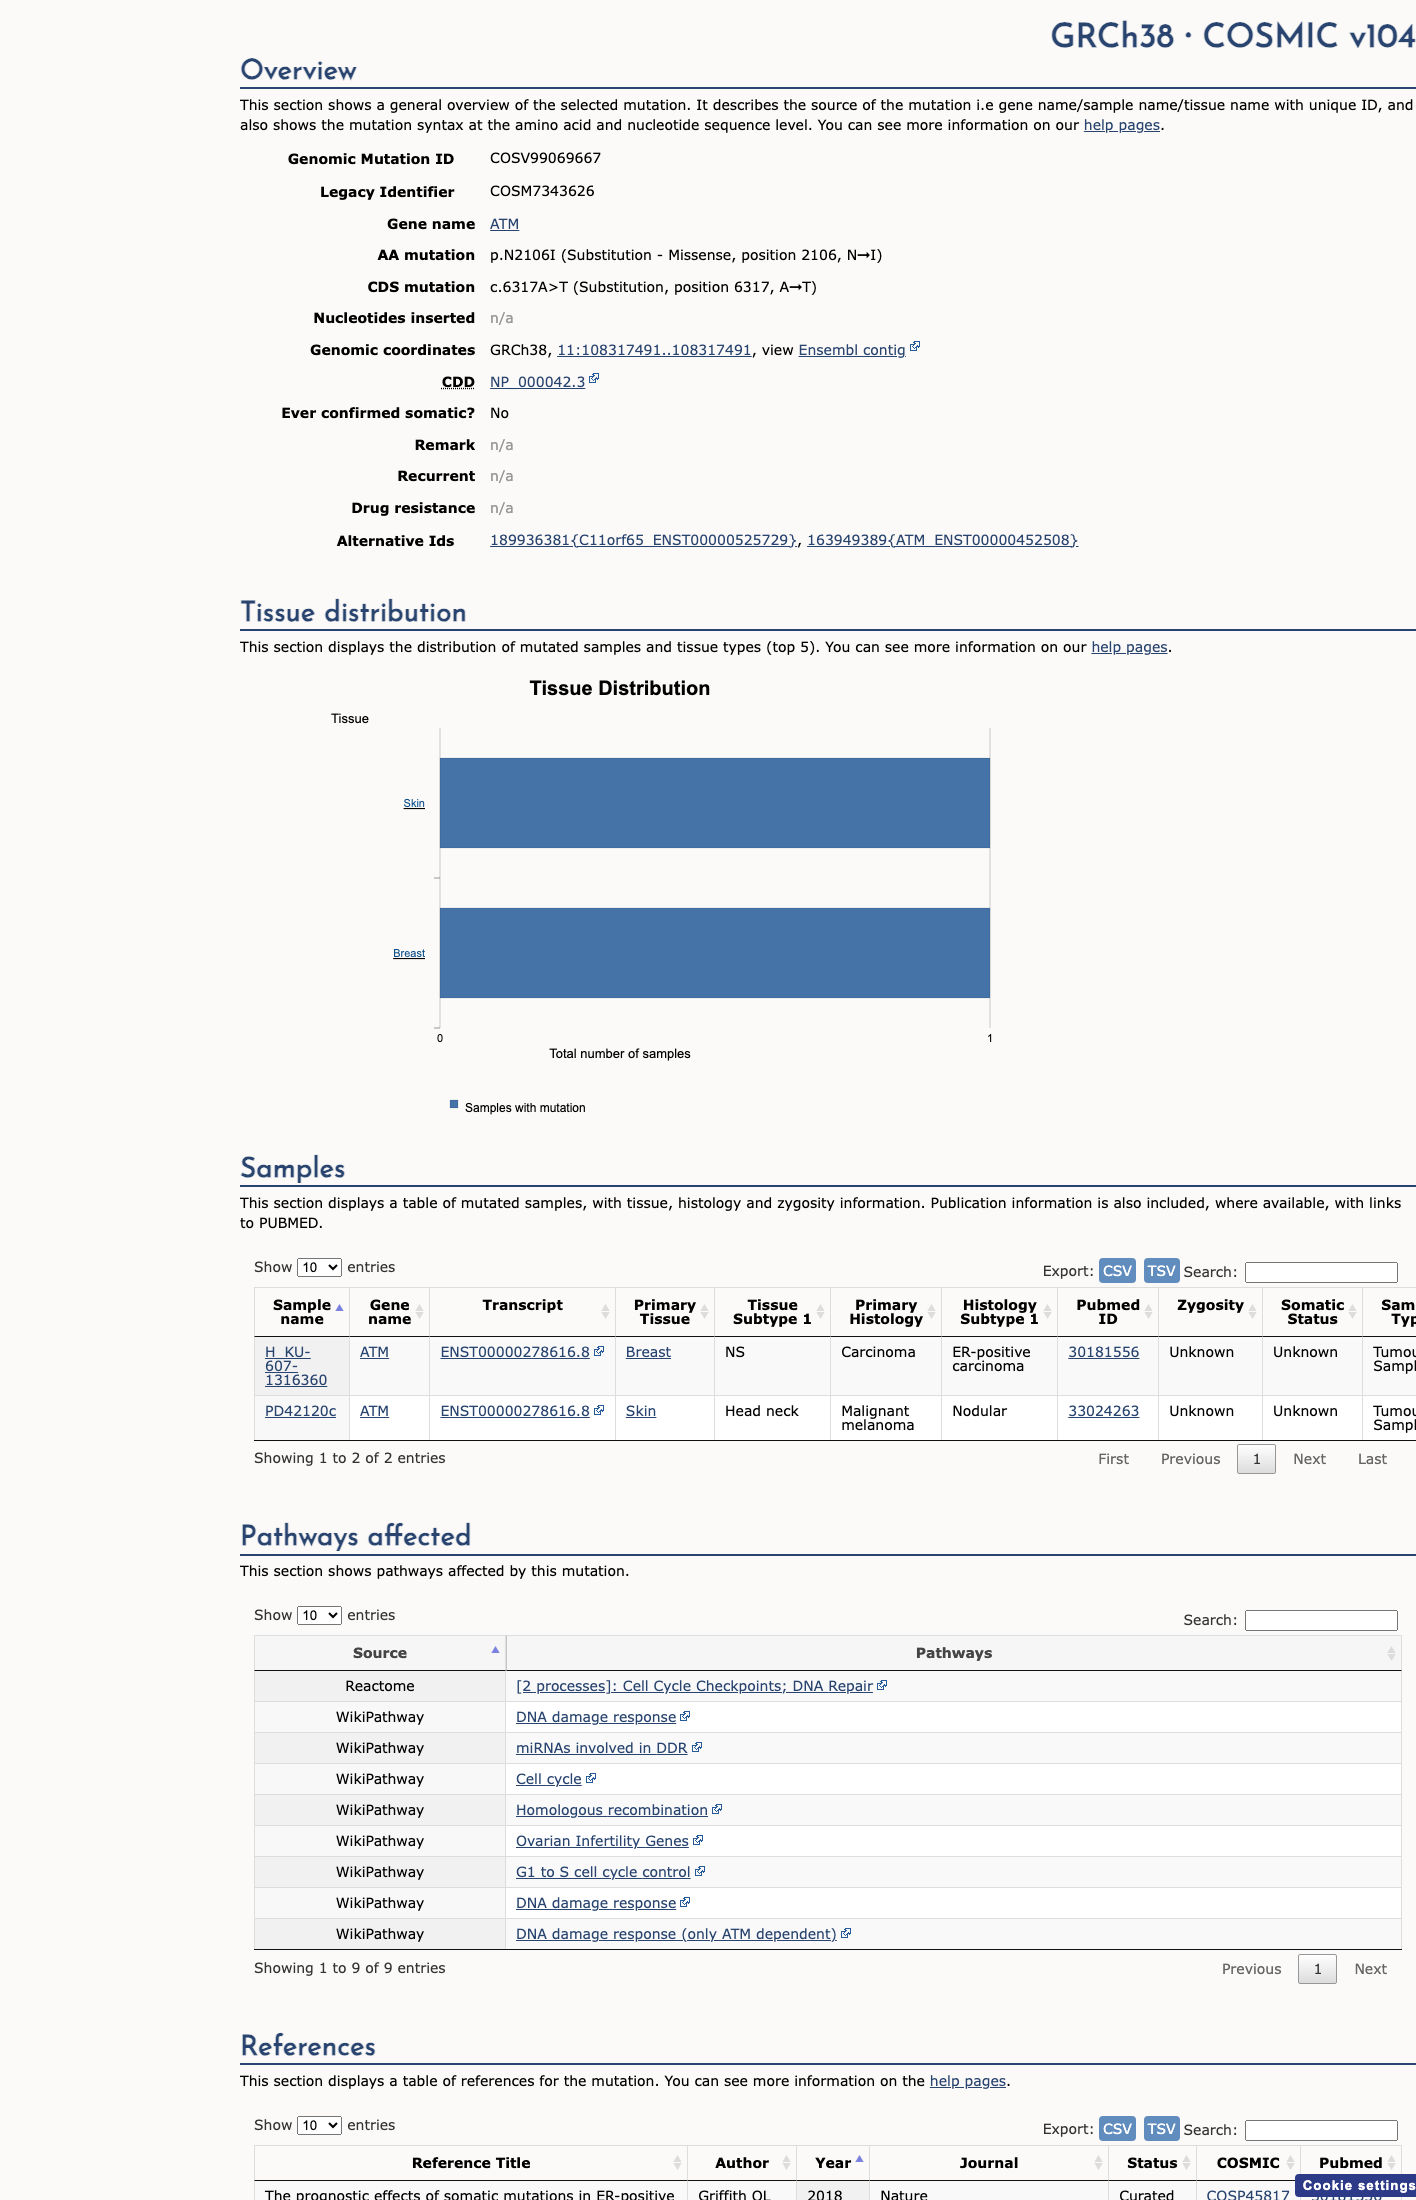Screen dimensions: 1416x2200
Task: Open help pages link in Overview section
Action: (1122, 125)
